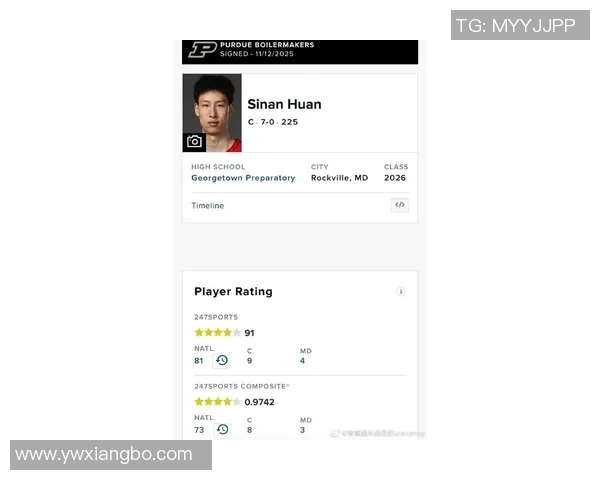Open Composite Maryland state rank 3
The image size is (600, 480).
(302, 430)
